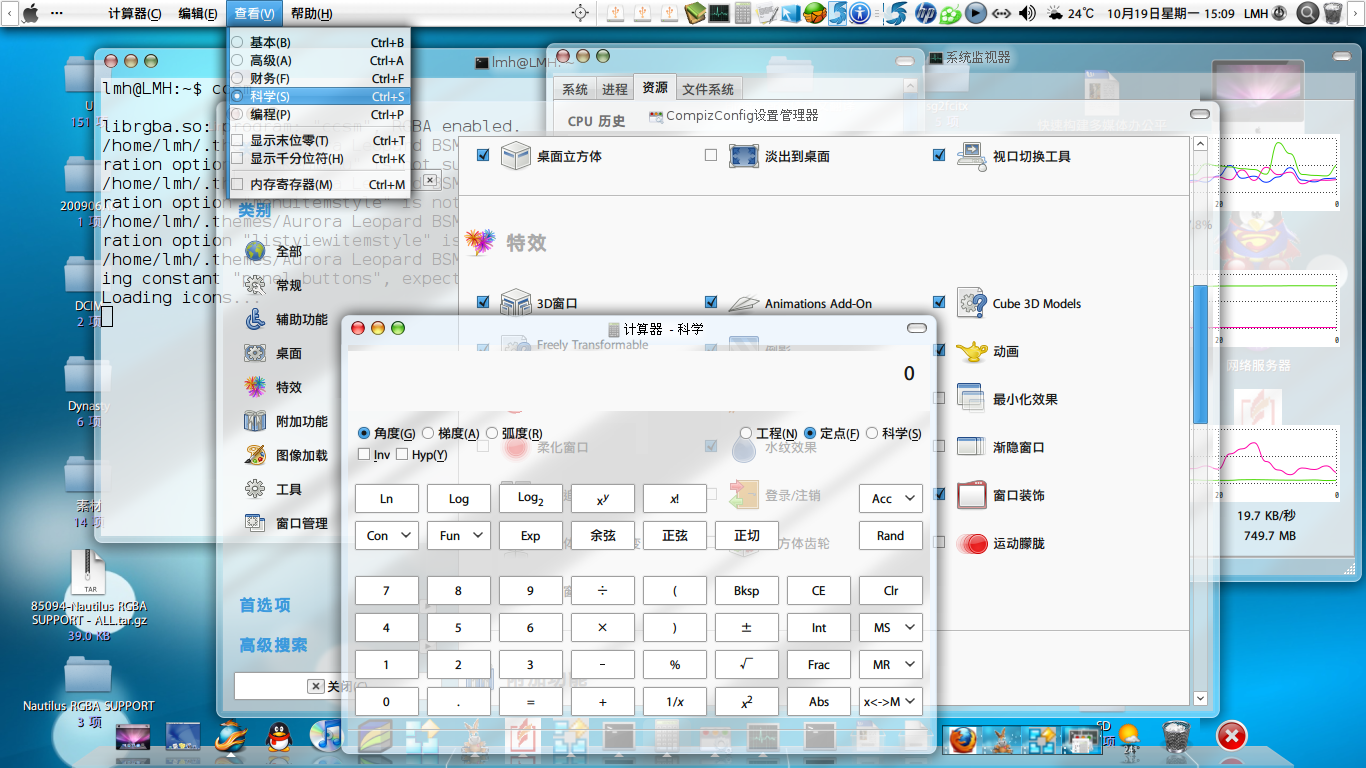Choose 财务 mode from 查看 menu
This screenshot has width=1366, height=768.
click(x=319, y=79)
